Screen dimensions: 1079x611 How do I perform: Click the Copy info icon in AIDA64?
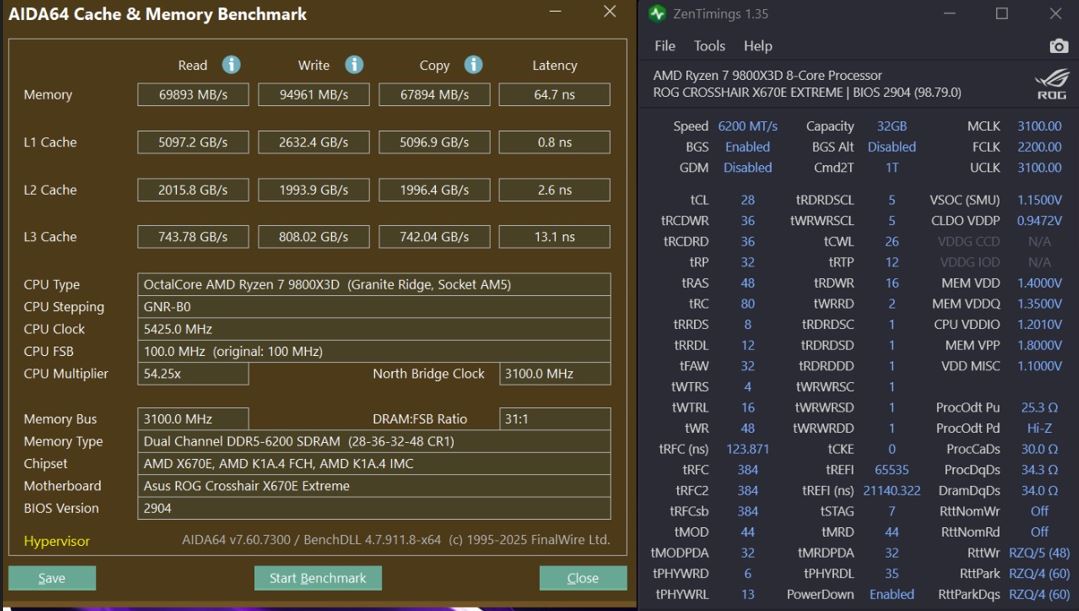coord(473,65)
